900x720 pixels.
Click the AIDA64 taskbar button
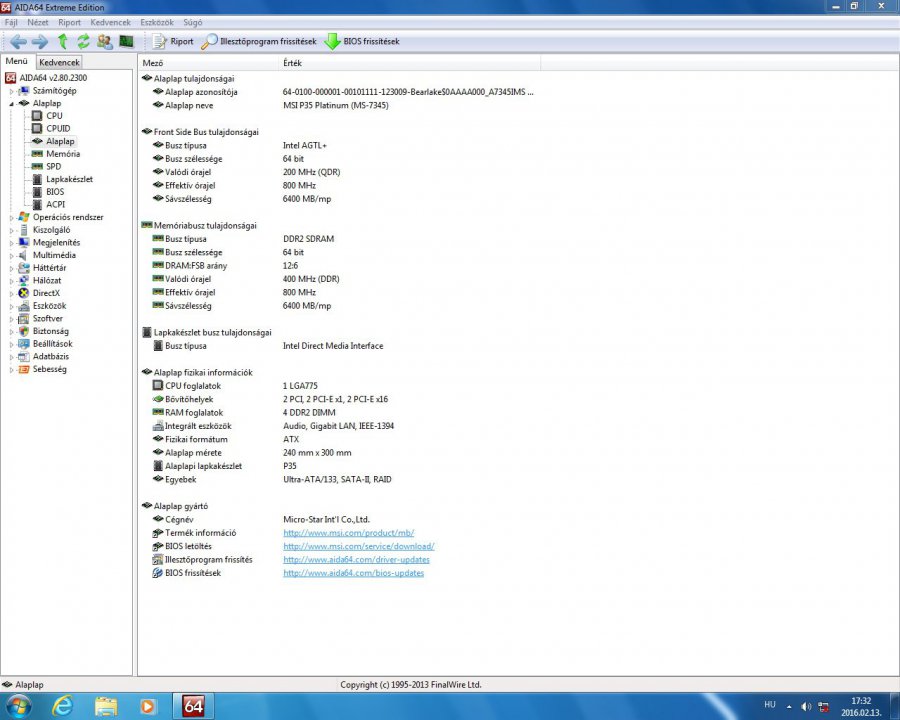193,706
